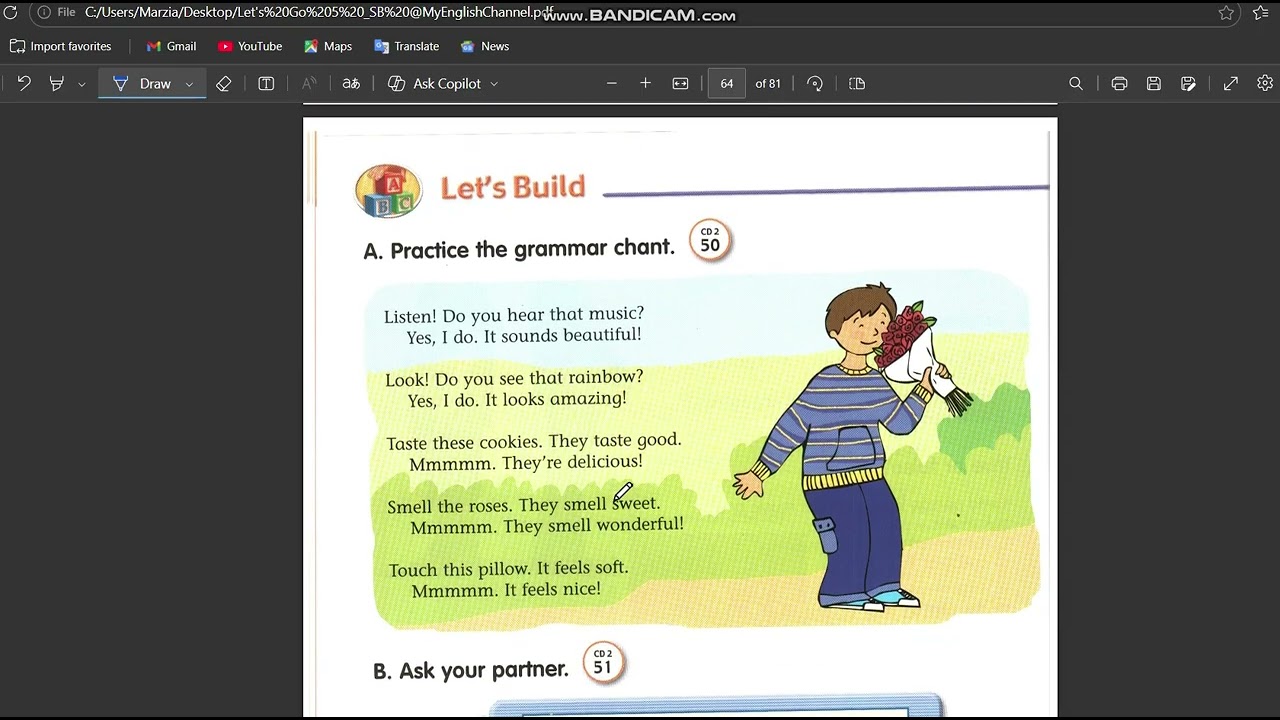
Task: Expand the Ask Copilot dropdown chevron
Action: (494, 84)
